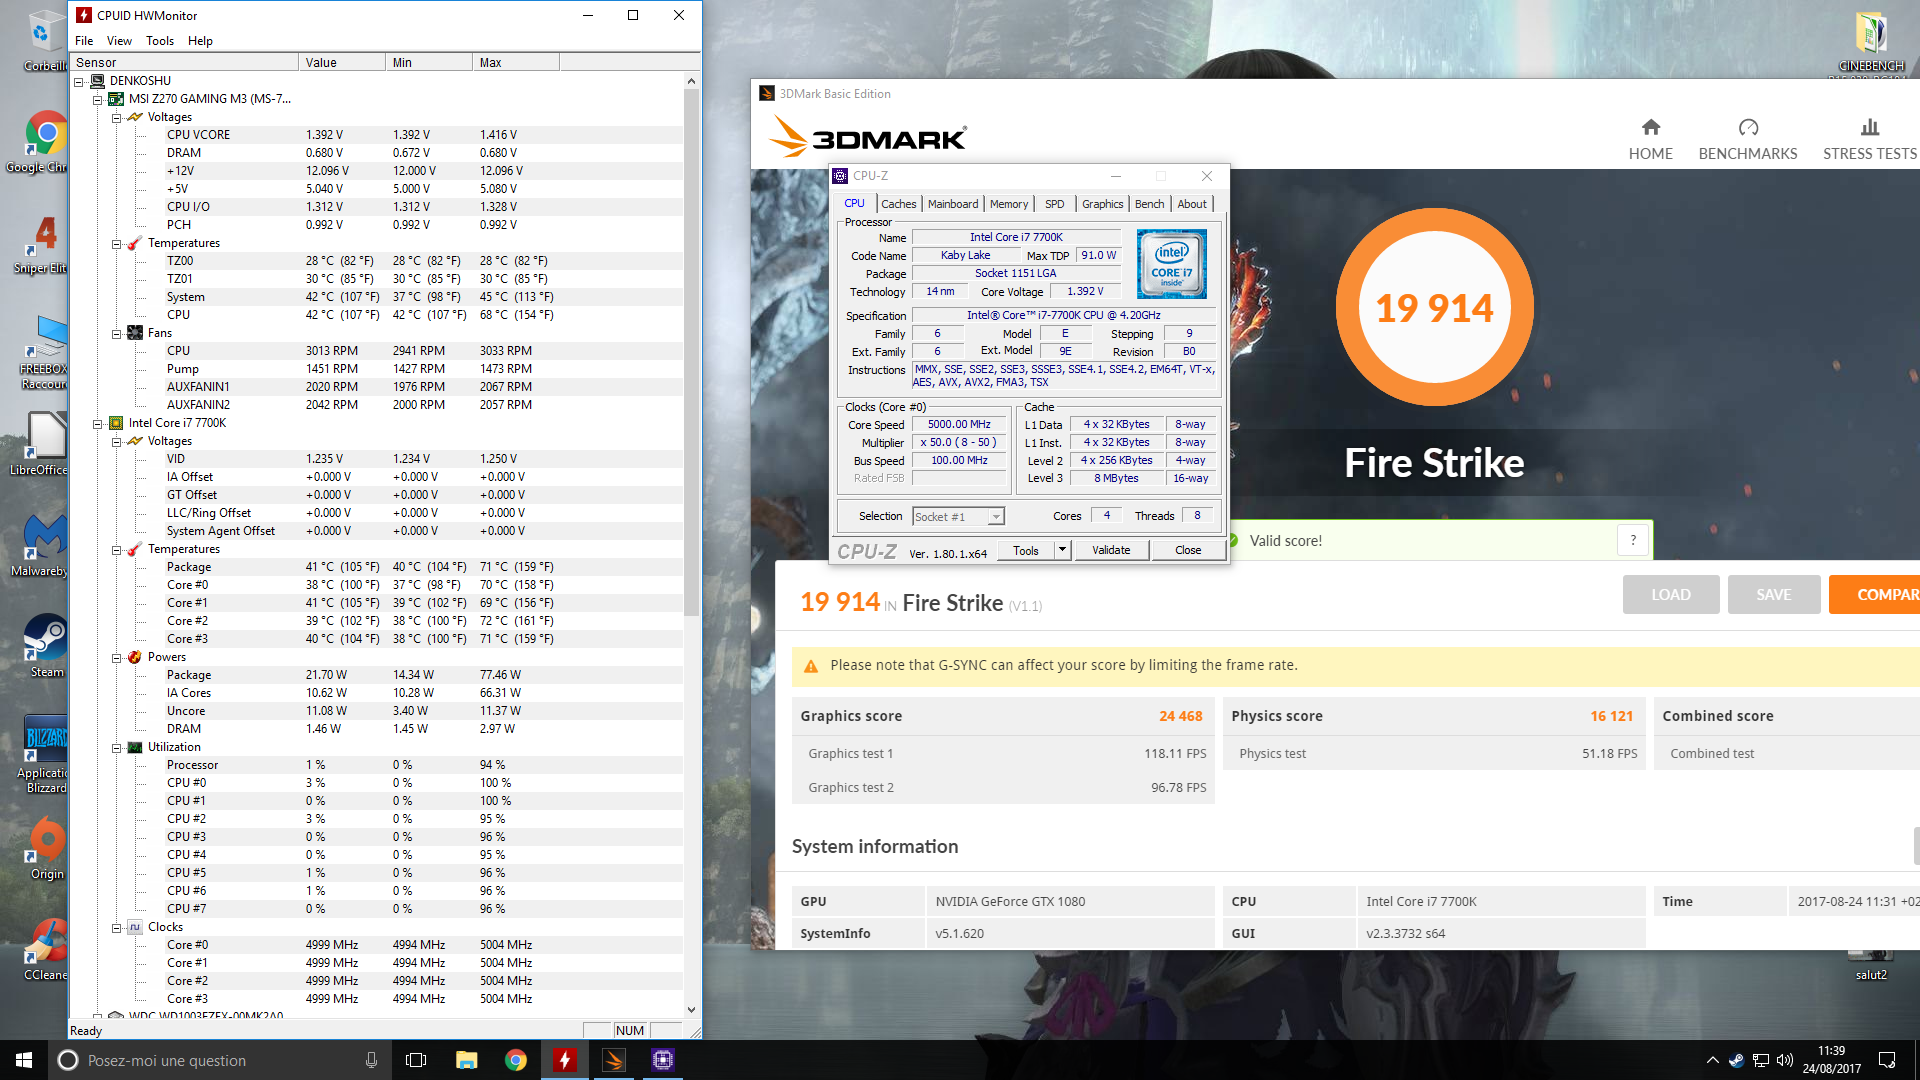Click the COMPARE button in 3DMark
1920x1080 pixels.
pos(1876,594)
